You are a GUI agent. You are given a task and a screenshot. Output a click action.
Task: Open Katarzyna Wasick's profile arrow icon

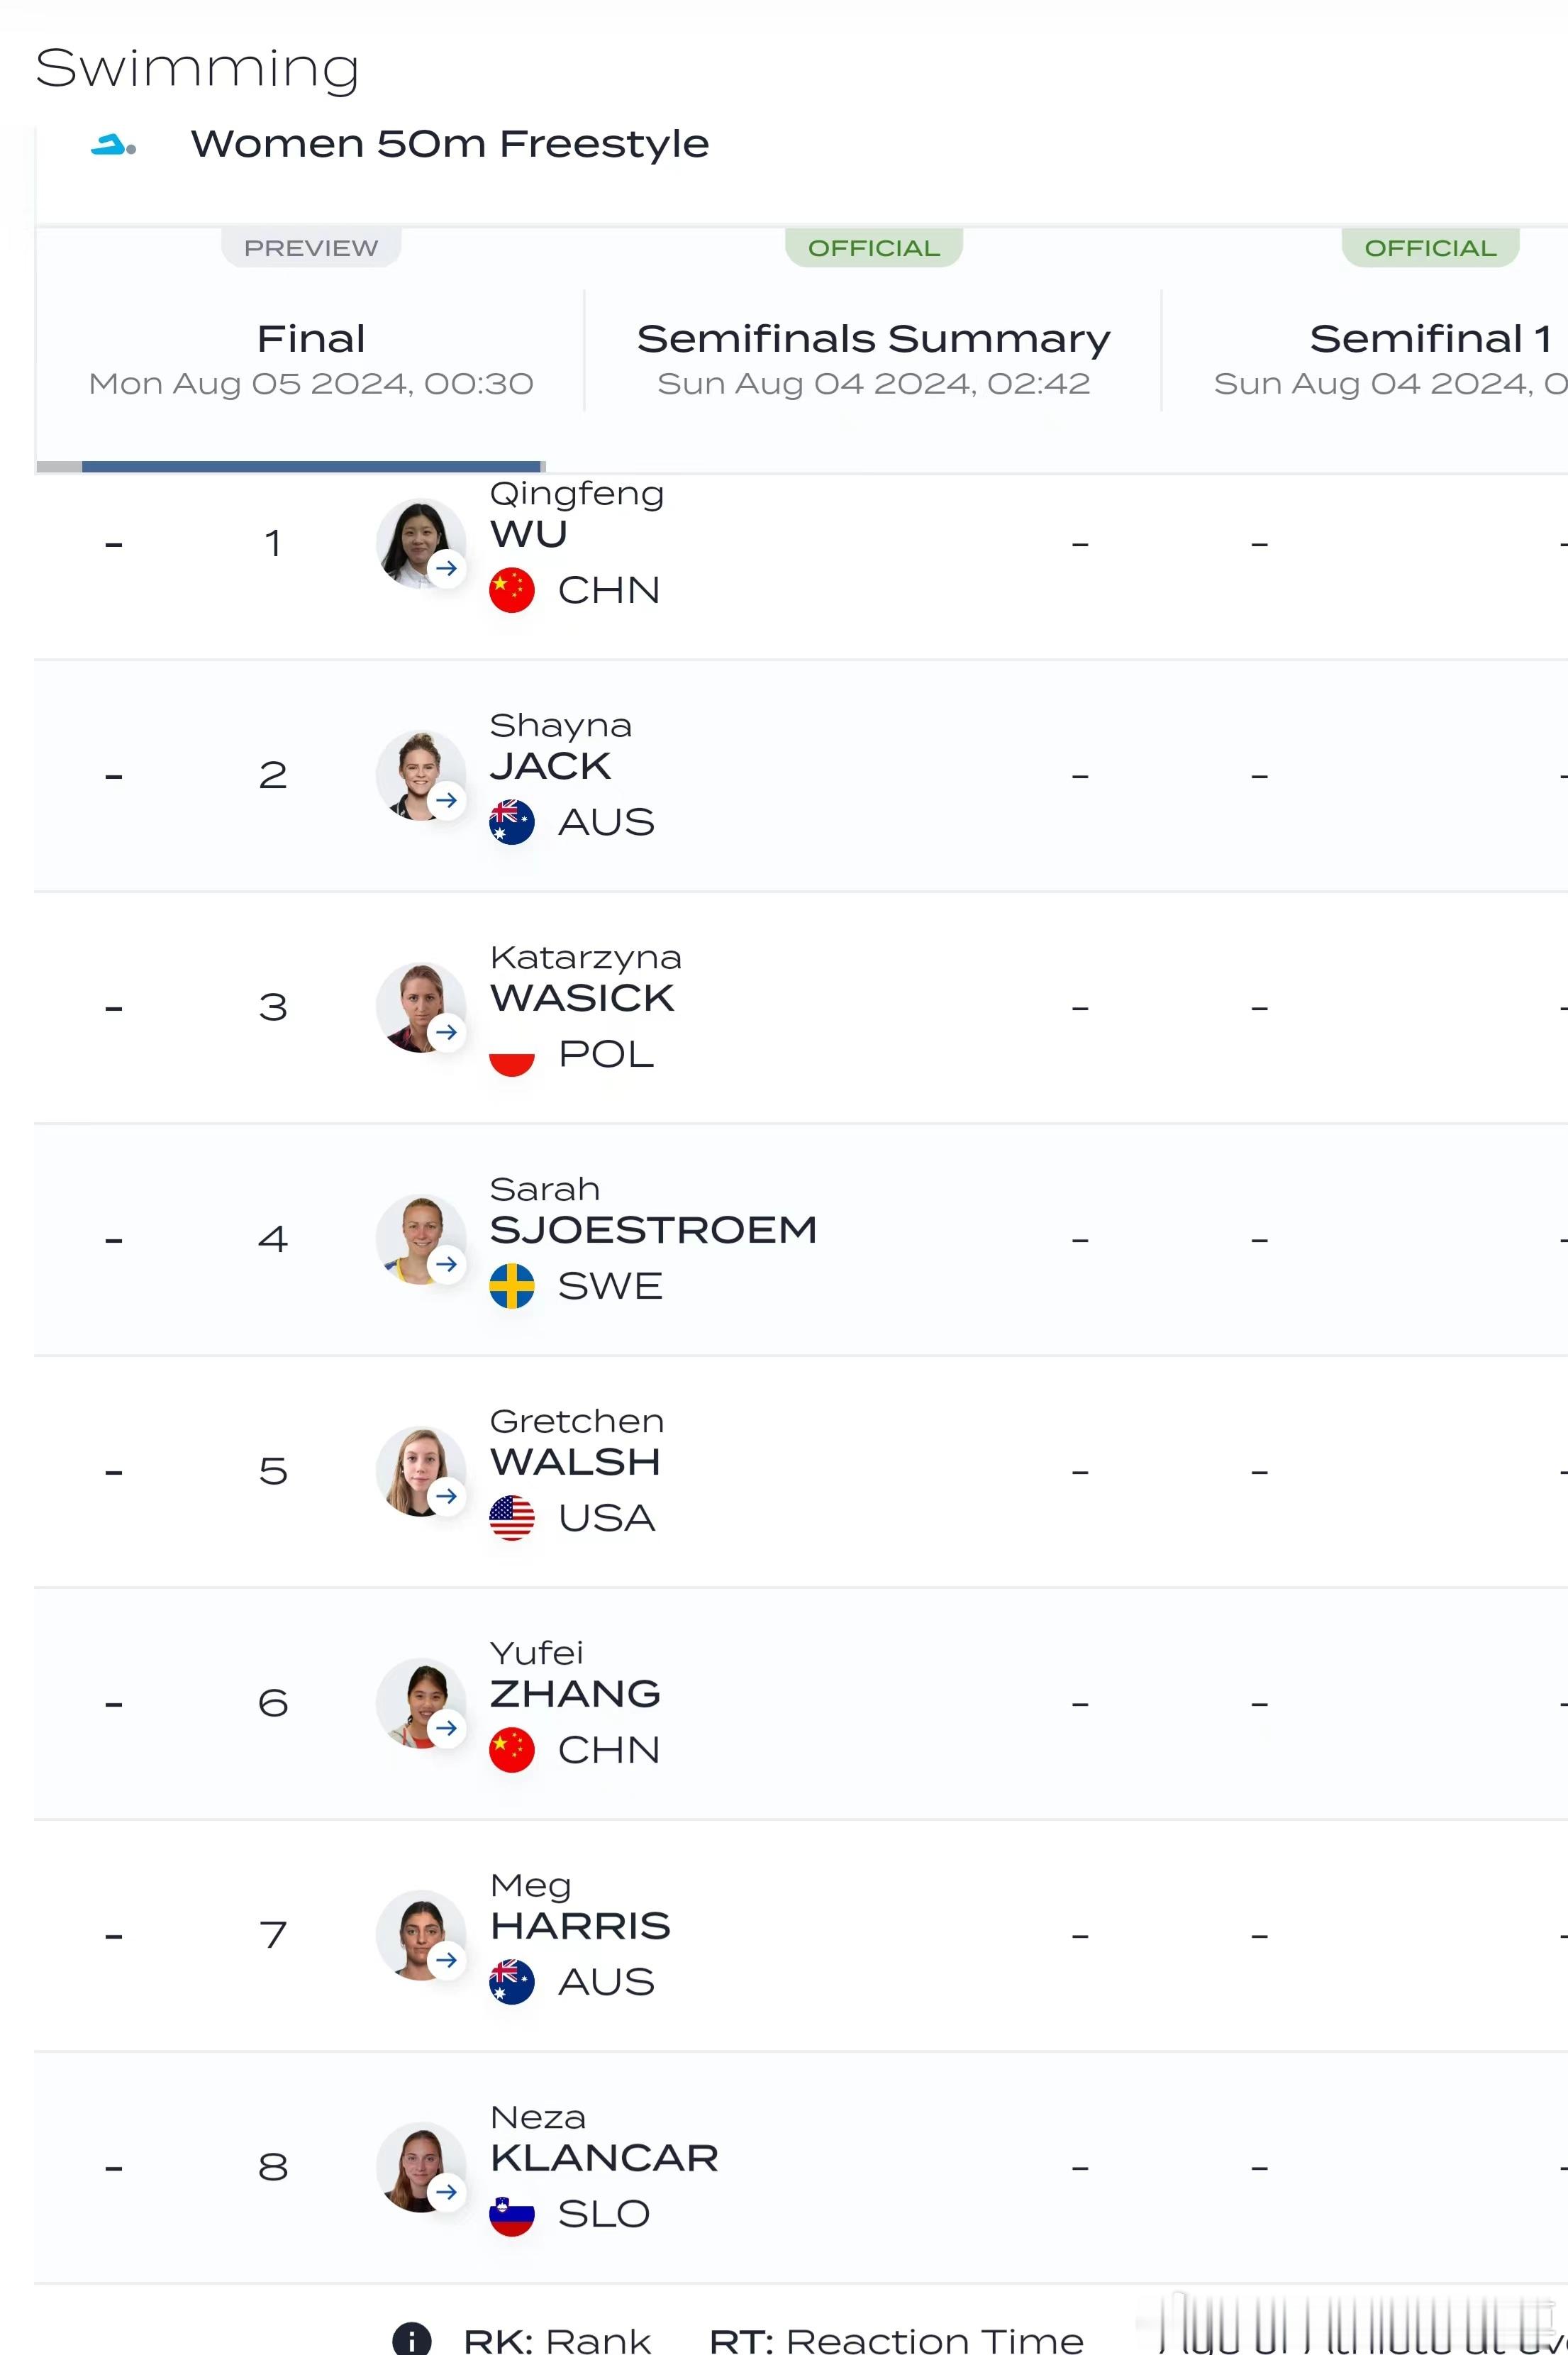point(447,1032)
